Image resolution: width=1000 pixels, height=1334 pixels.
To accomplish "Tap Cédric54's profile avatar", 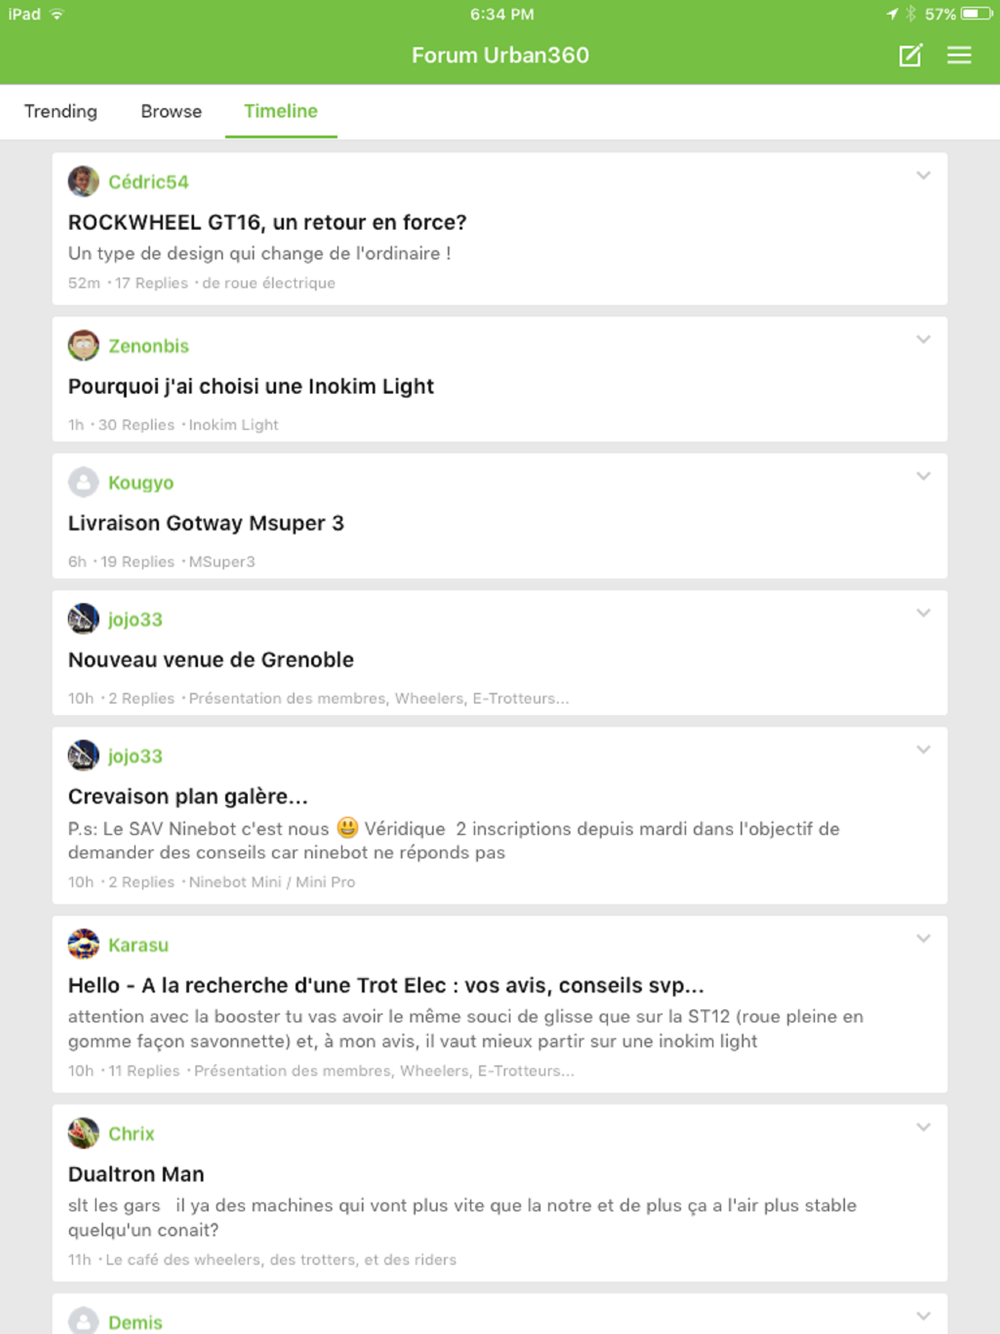I will pyautogui.click(x=83, y=182).
